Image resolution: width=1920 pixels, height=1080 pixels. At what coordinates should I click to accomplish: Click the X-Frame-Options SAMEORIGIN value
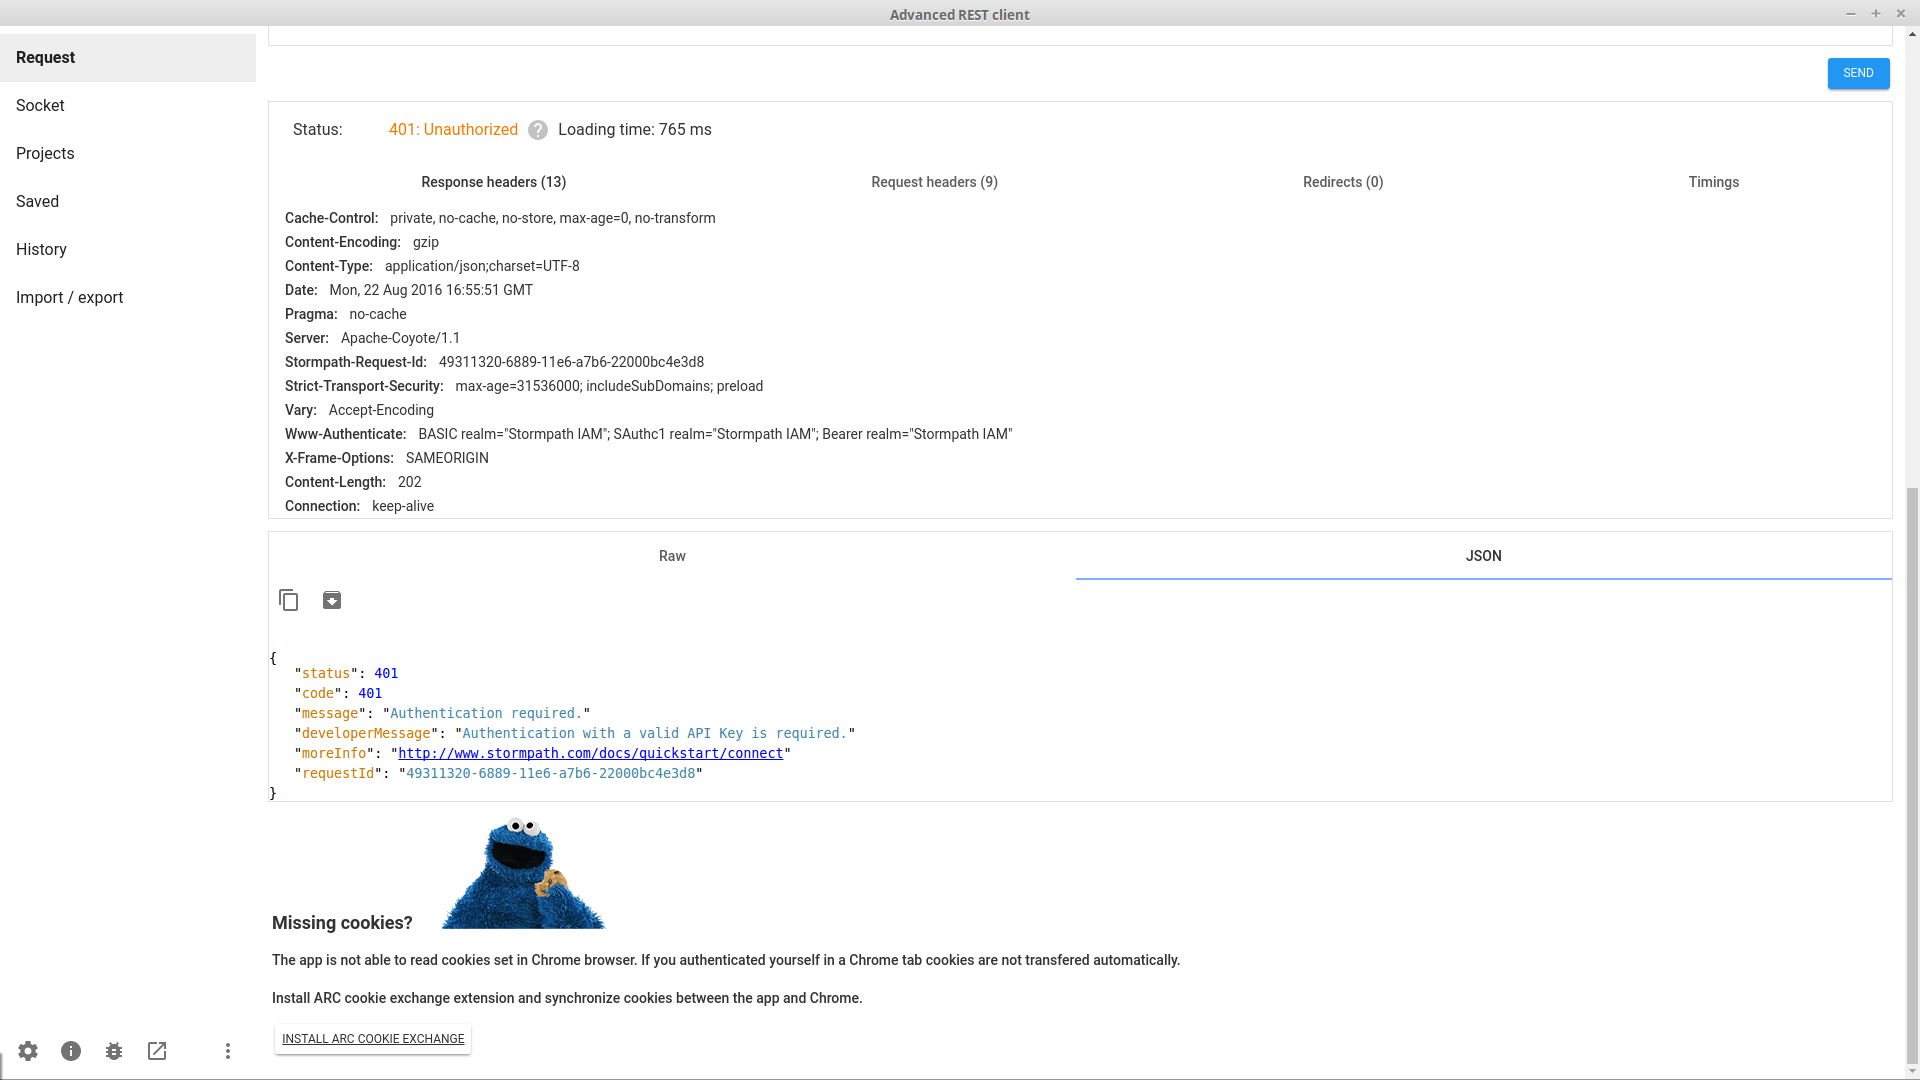[447, 458]
